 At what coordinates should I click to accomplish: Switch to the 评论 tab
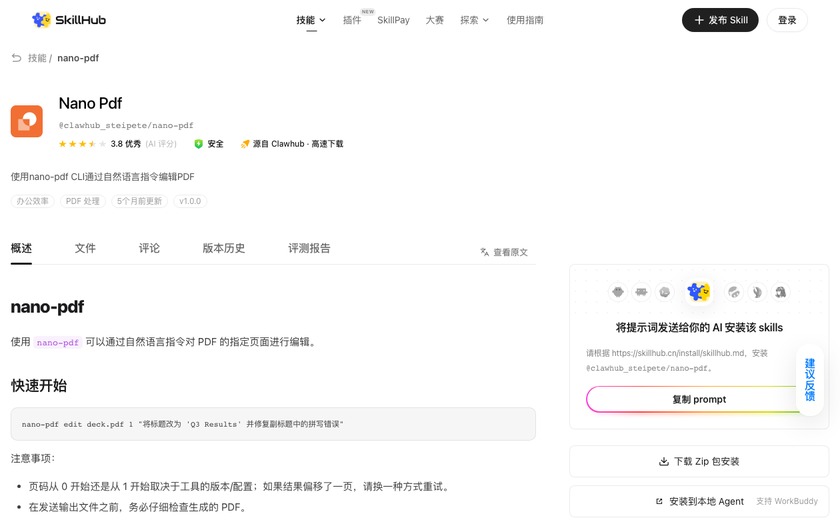click(x=149, y=248)
